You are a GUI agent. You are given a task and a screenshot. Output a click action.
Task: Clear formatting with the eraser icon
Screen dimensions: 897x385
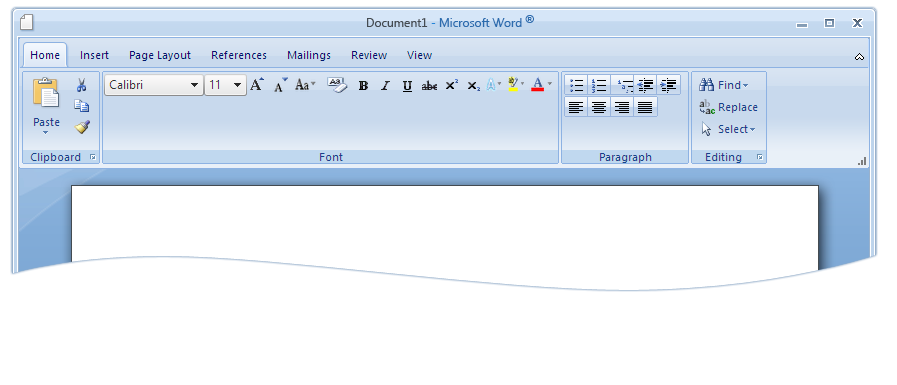(x=338, y=85)
